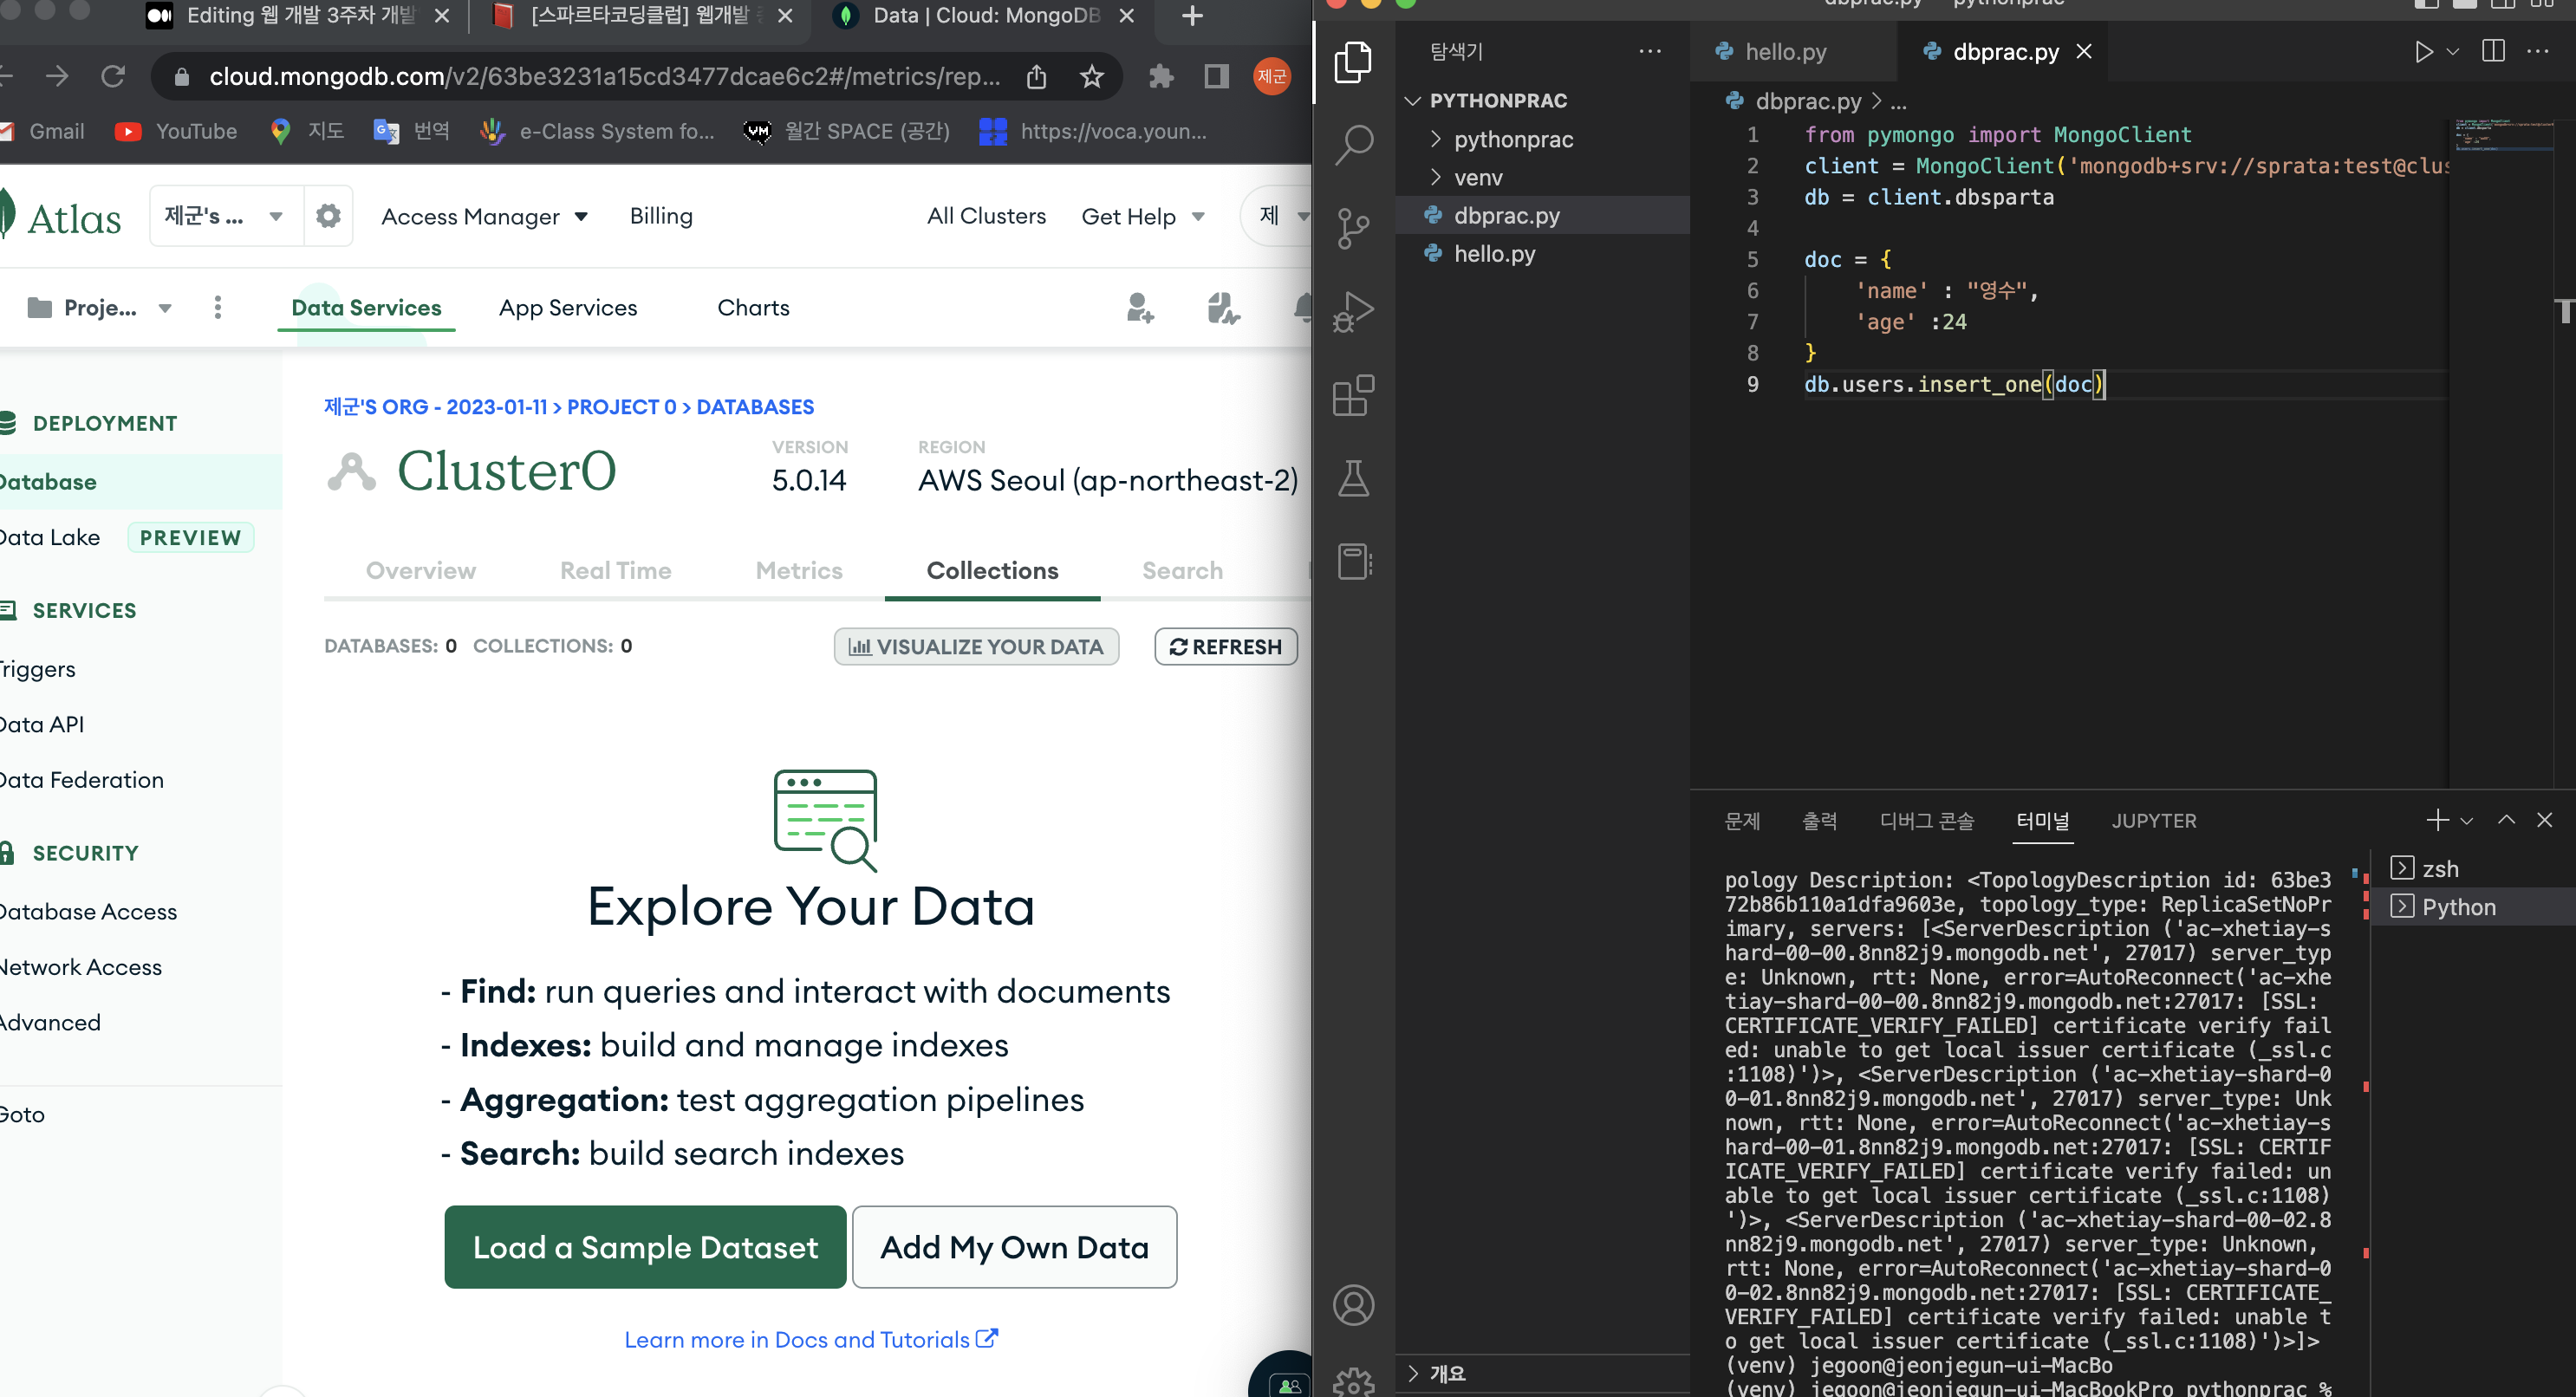Open the VS Code Search view icon
The image size is (2576, 1397).
(x=1353, y=145)
